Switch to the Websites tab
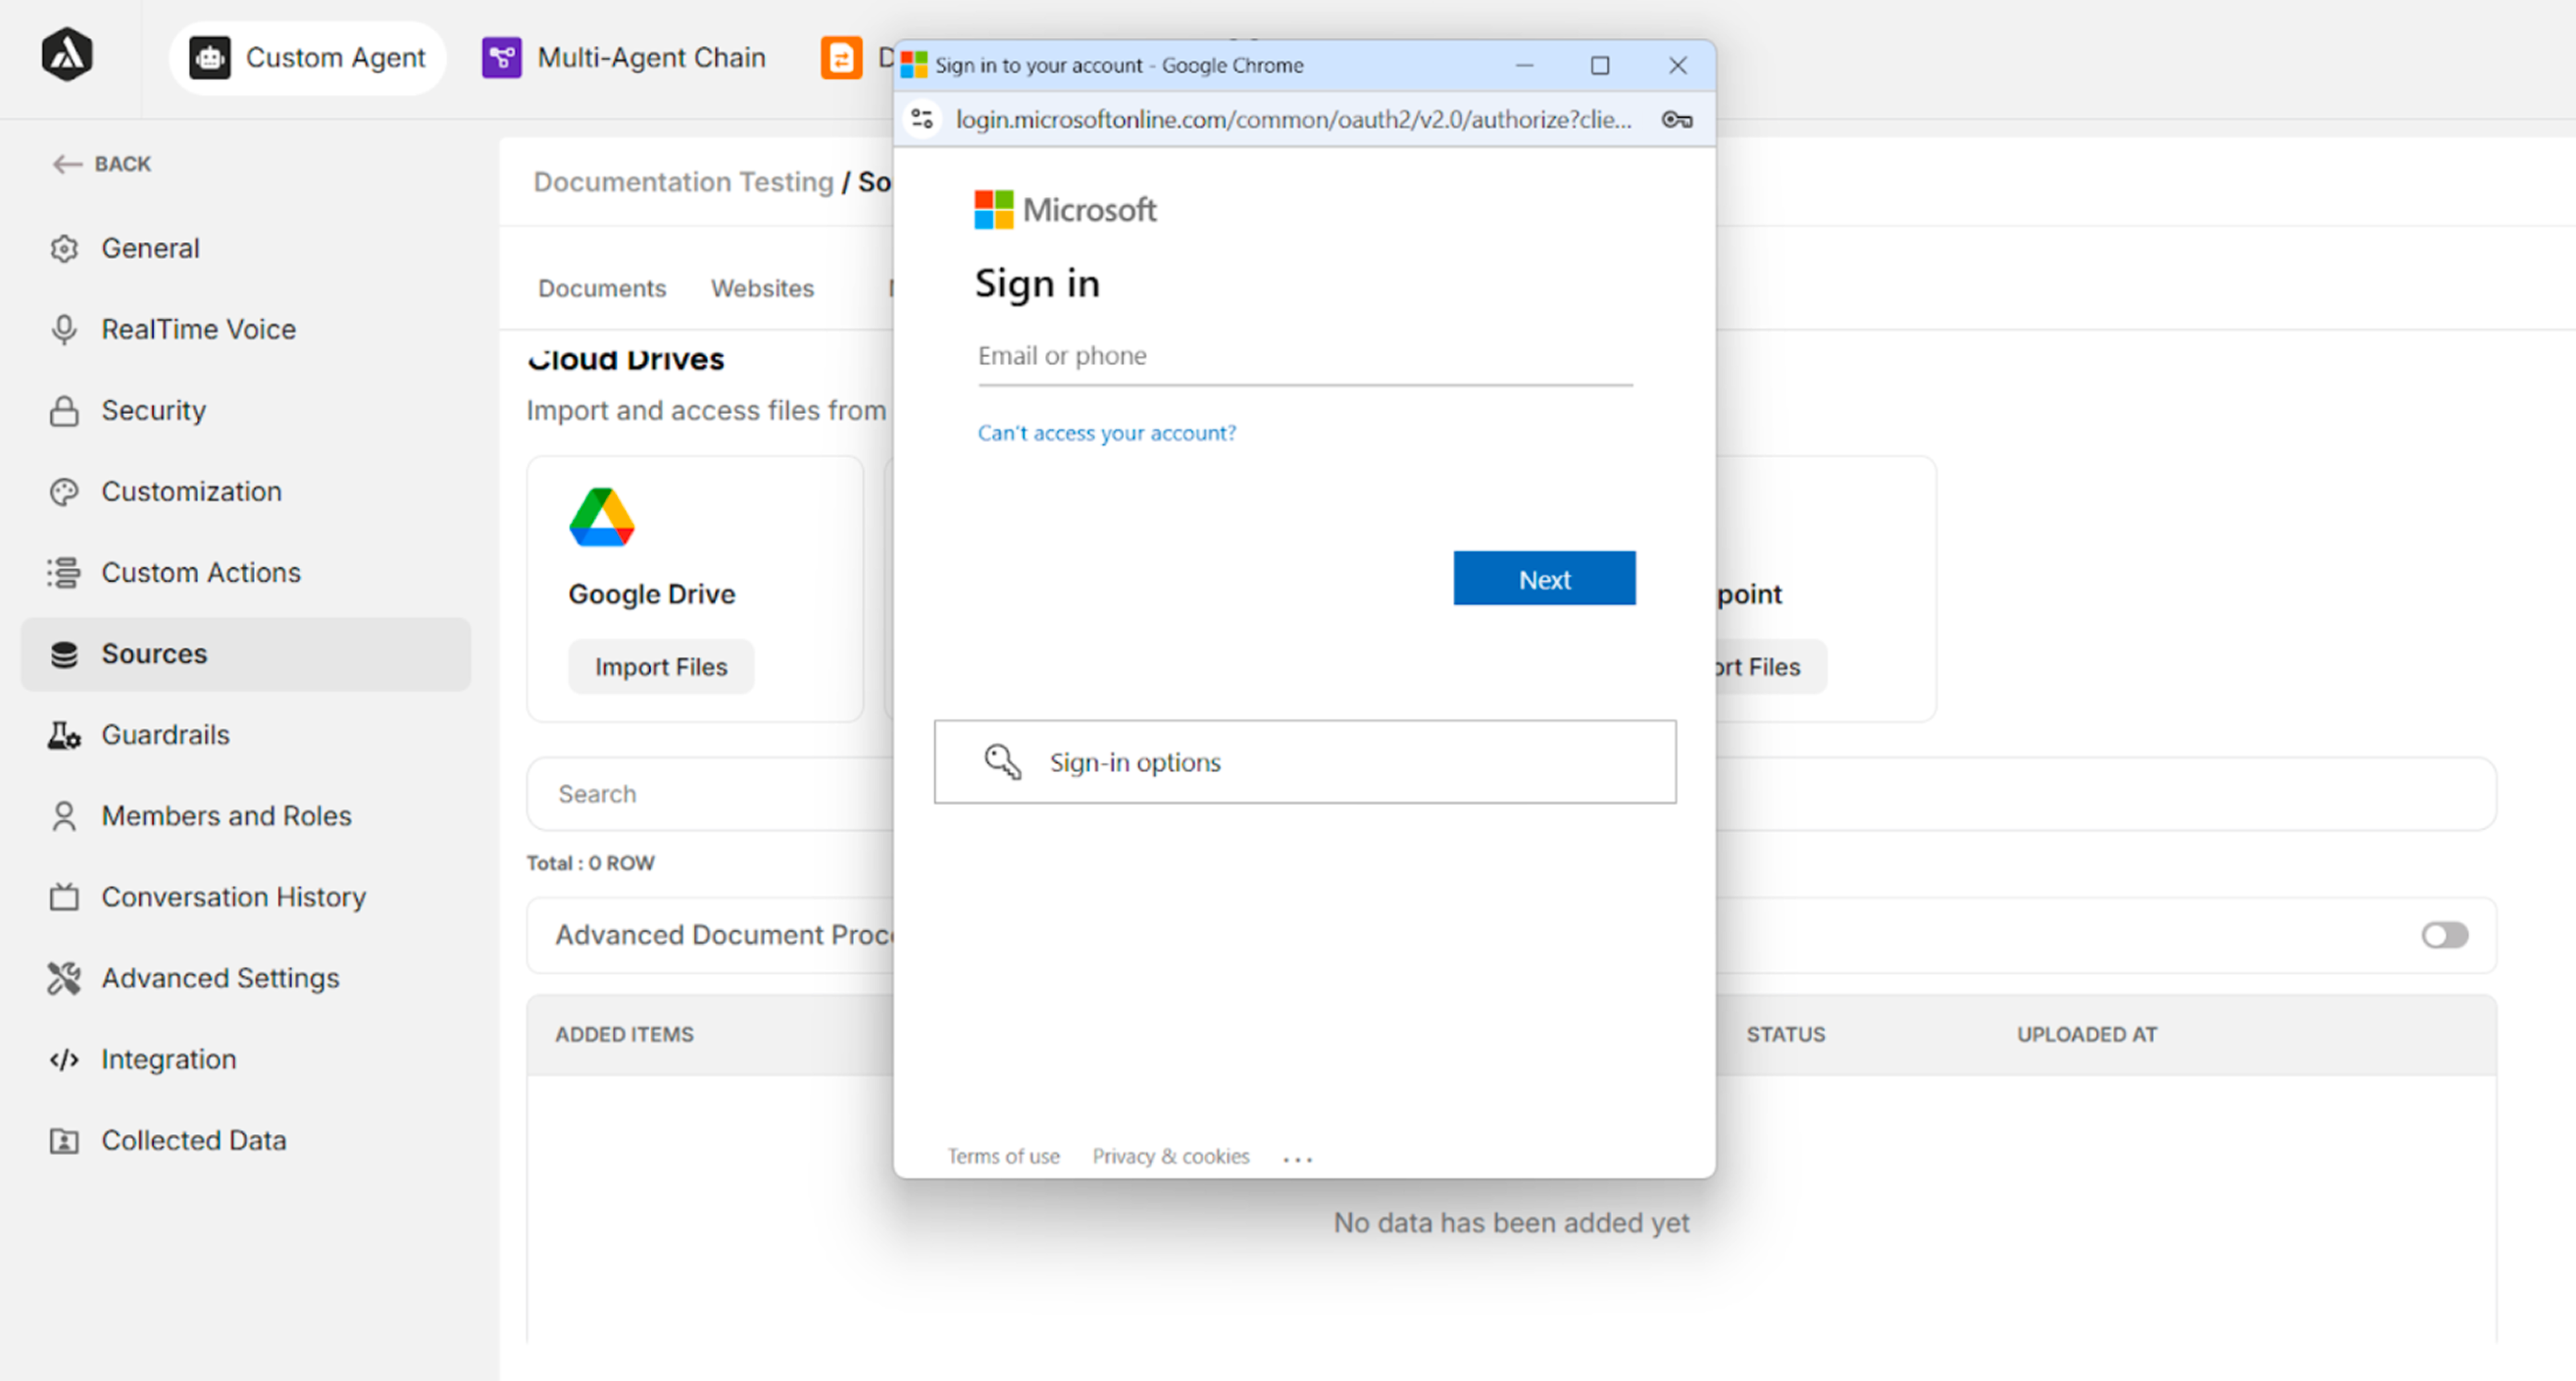This screenshot has height=1381, width=2576. click(x=762, y=288)
